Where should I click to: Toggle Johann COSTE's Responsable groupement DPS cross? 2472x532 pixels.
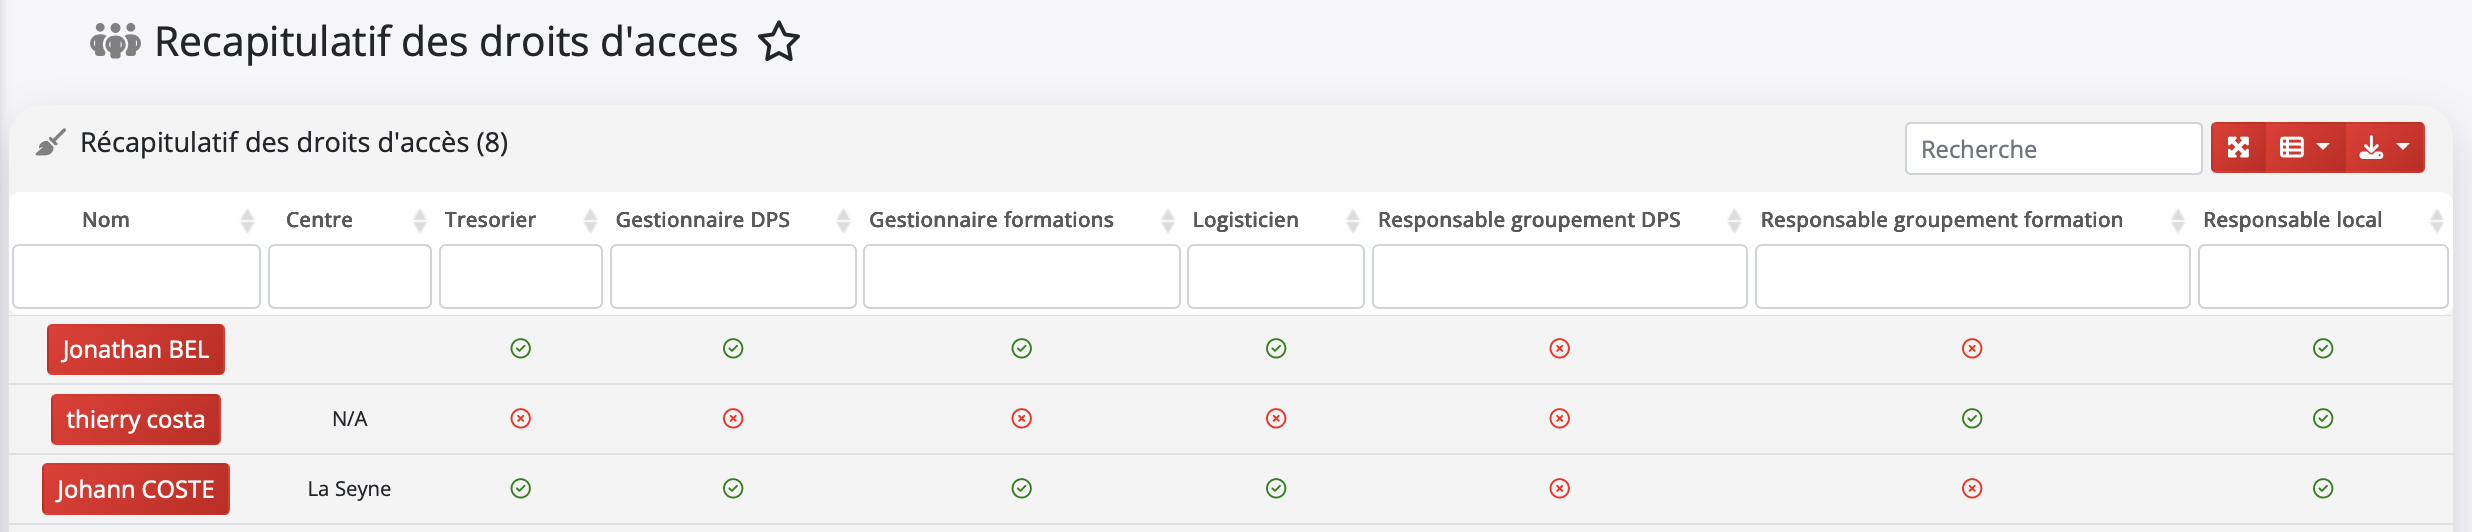point(1559,488)
